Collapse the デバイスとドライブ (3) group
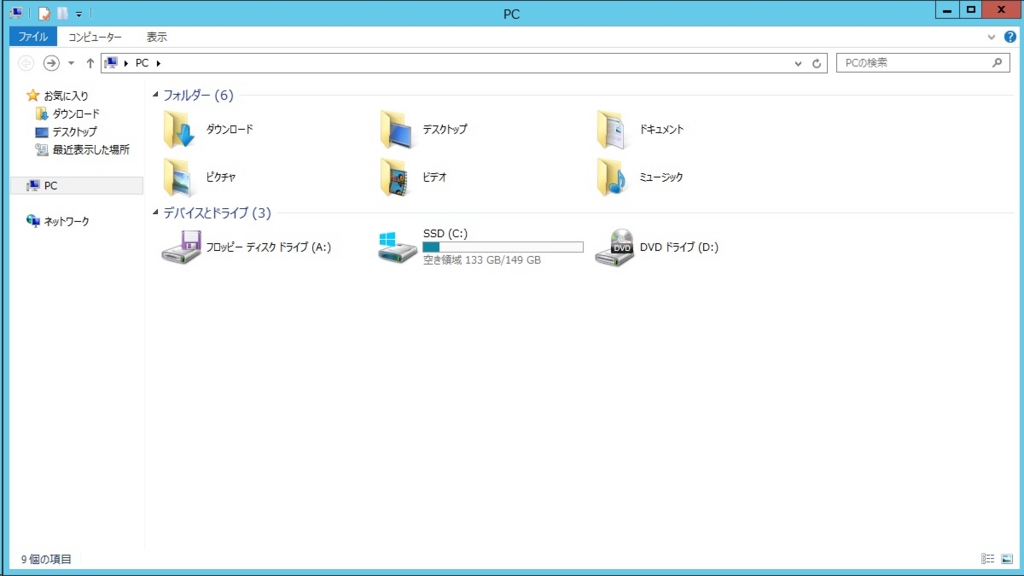This screenshot has height=576, width=1024. 155,212
